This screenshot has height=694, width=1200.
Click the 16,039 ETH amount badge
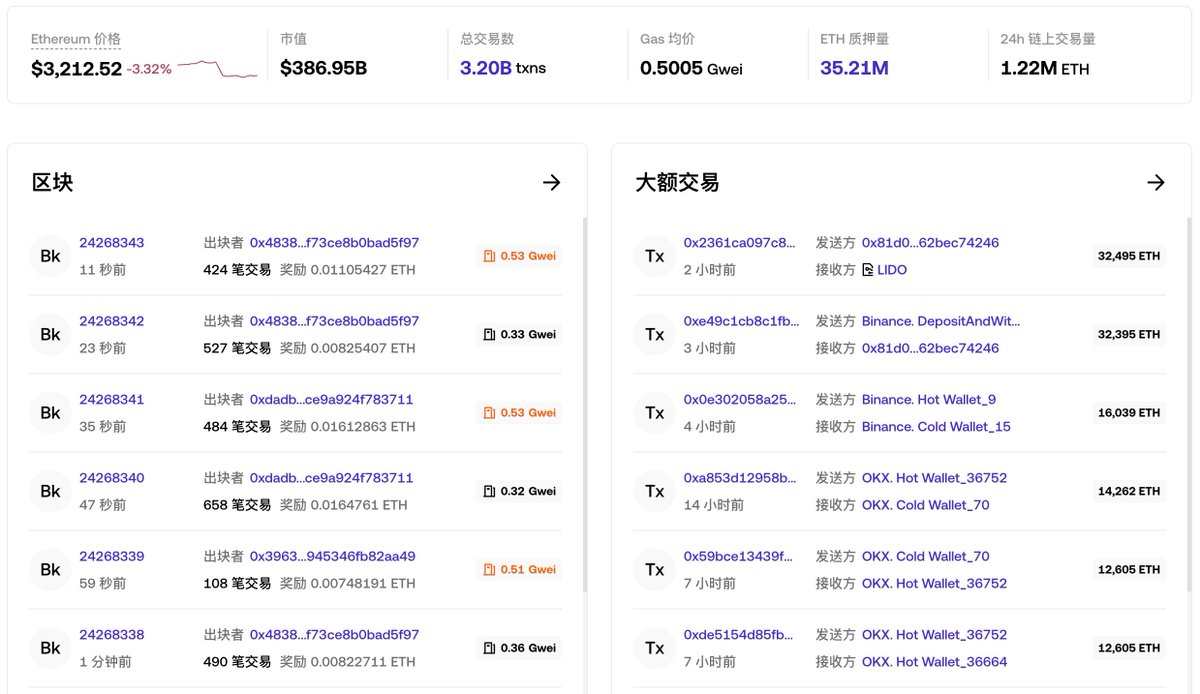(1129, 413)
